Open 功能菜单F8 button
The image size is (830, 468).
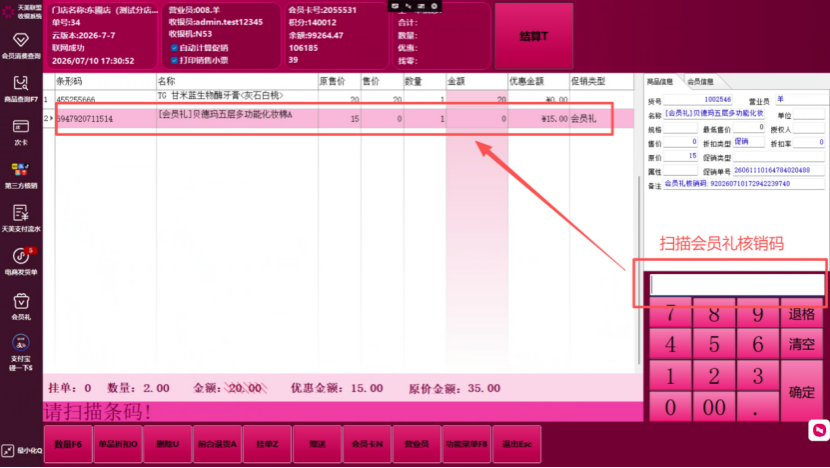(466, 444)
